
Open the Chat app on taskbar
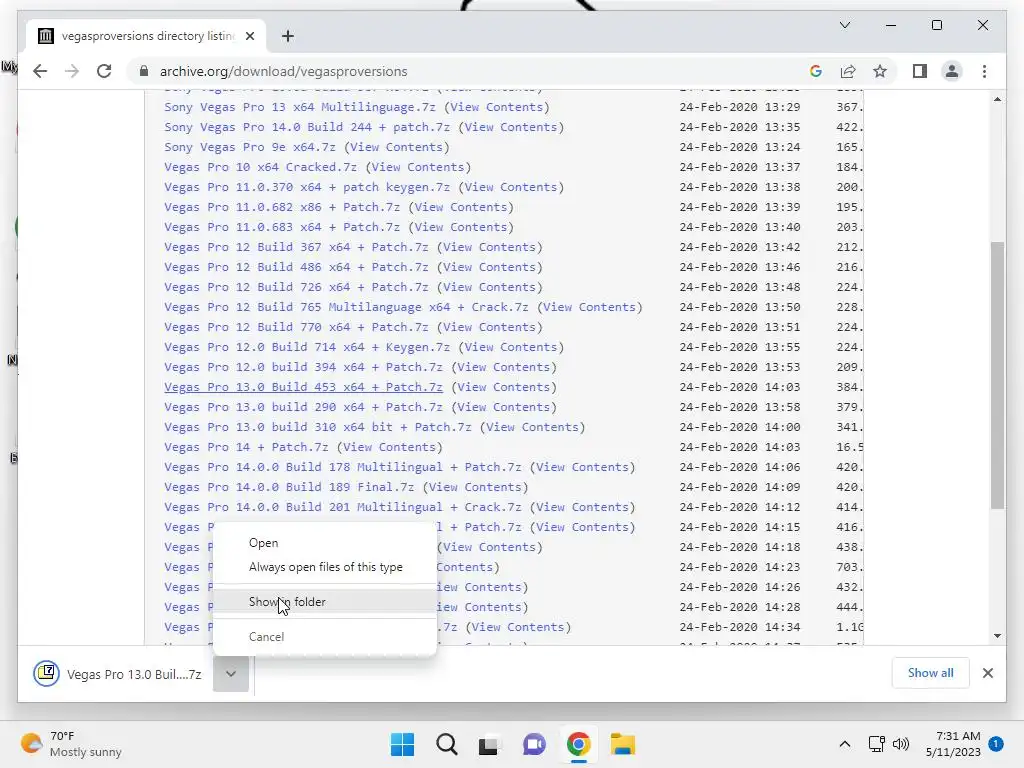coord(534,744)
